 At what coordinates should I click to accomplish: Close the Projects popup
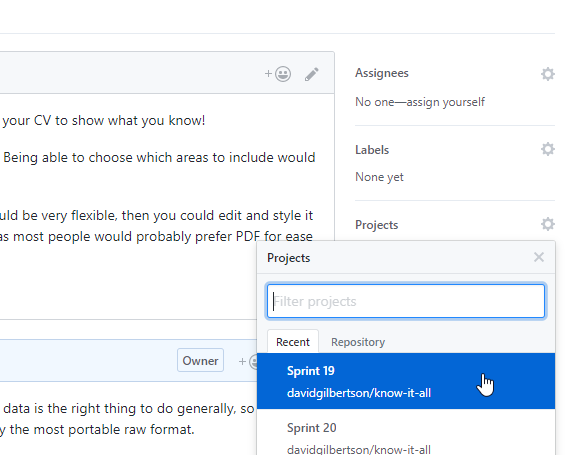tap(539, 257)
